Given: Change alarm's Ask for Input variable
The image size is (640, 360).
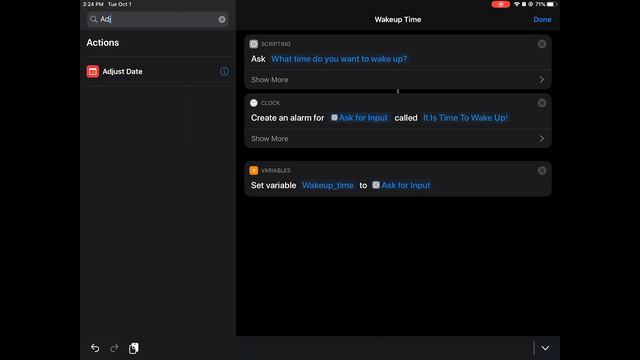Looking at the screenshot, I should point(359,118).
